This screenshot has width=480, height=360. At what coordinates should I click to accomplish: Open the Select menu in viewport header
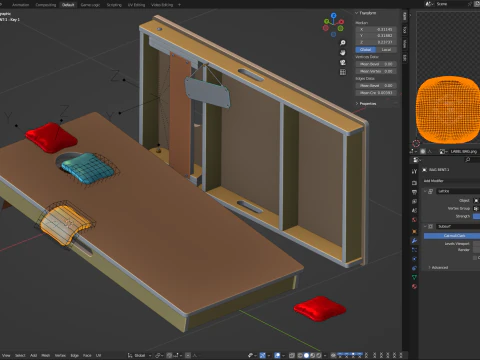pos(20,355)
